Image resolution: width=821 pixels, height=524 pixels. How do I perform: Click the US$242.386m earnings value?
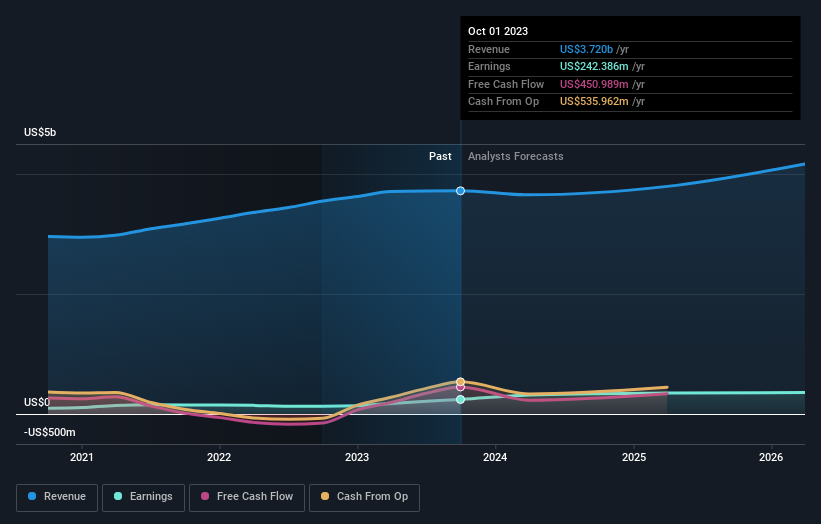594,66
